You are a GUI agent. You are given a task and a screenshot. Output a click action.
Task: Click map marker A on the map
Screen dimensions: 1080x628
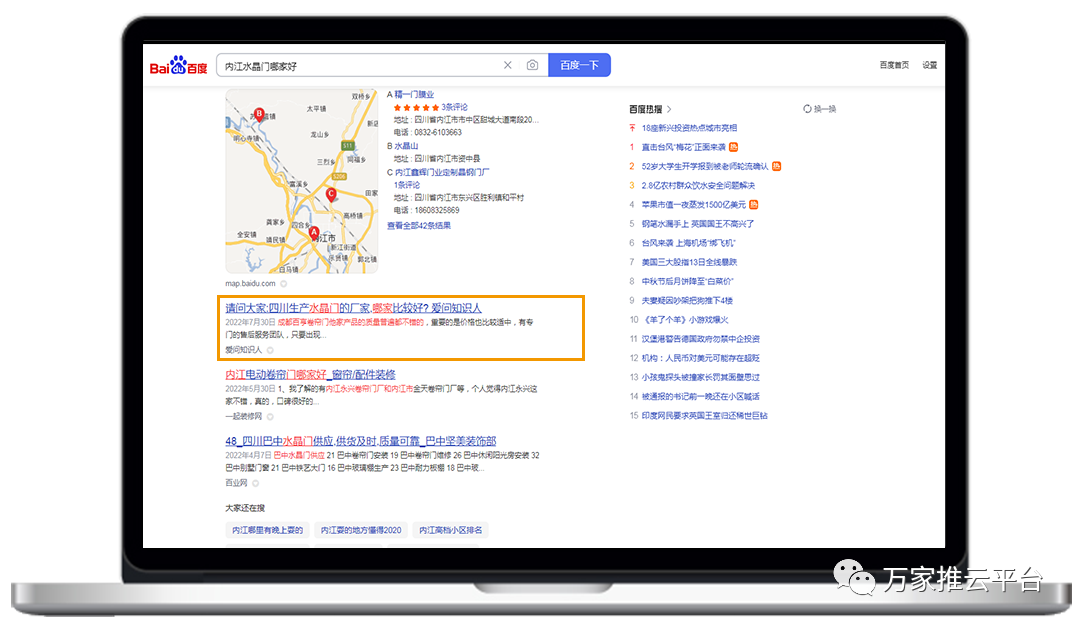click(x=314, y=233)
